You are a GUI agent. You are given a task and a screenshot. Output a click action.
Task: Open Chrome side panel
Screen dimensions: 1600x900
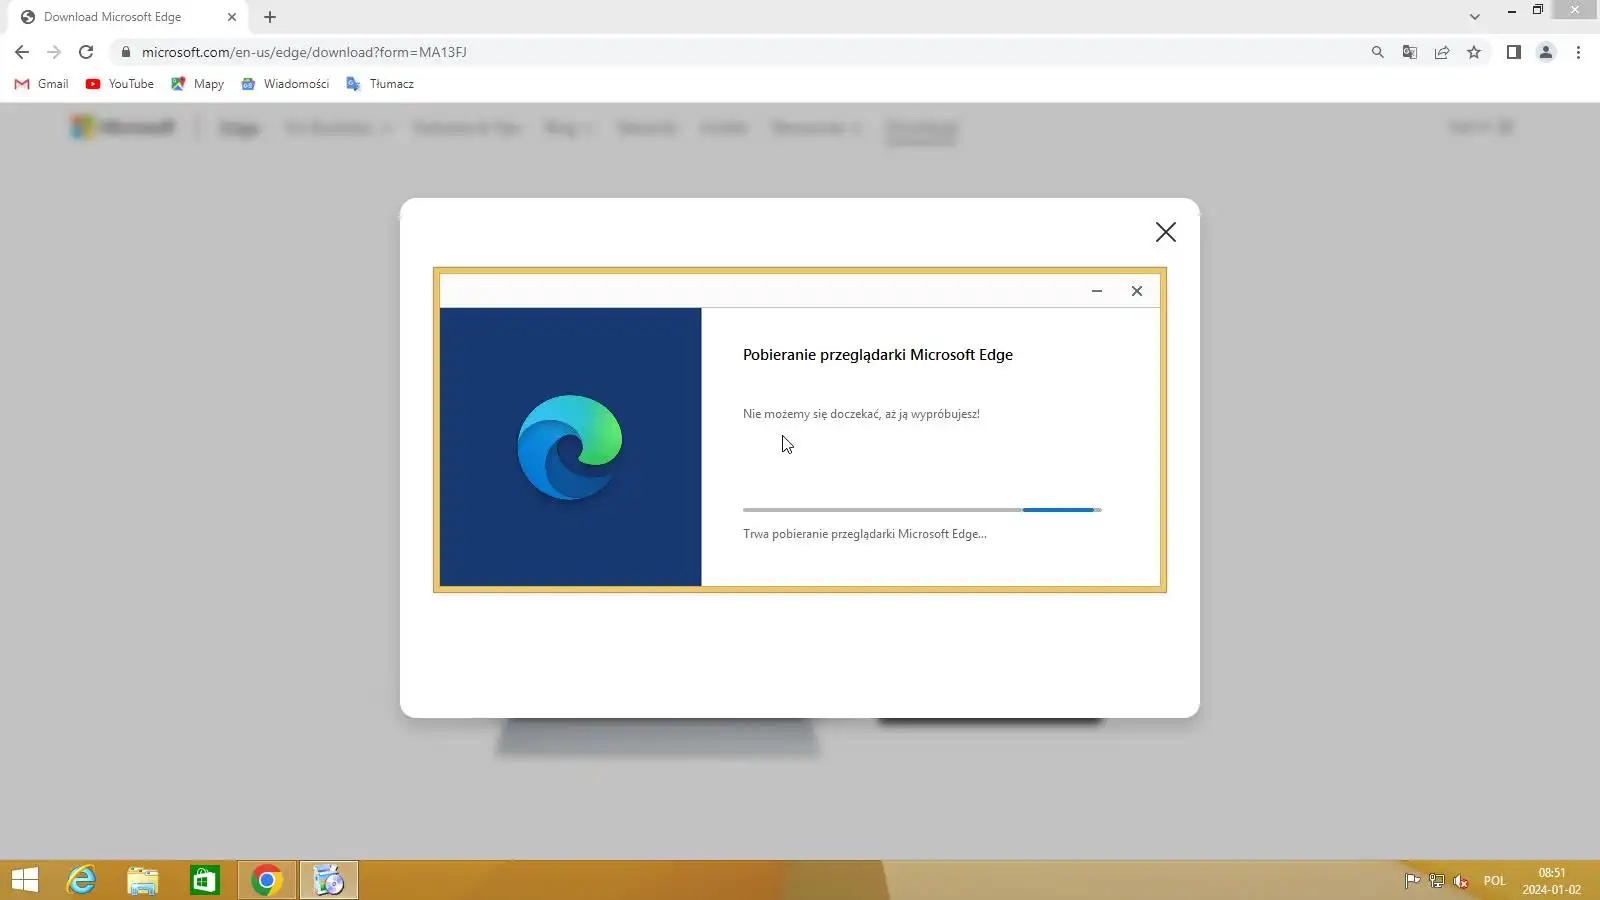(x=1514, y=52)
